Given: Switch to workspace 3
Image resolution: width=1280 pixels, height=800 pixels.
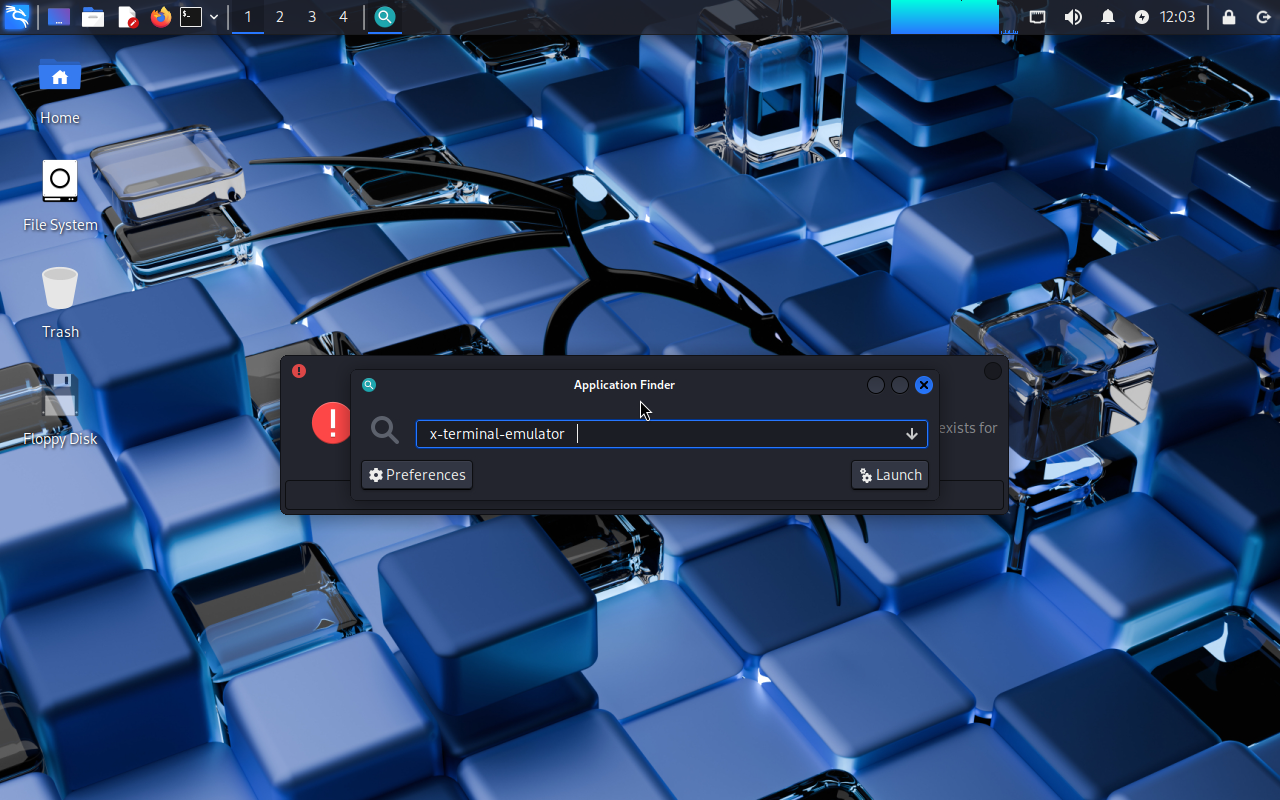Looking at the screenshot, I should pyautogui.click(x=312, y=17).
